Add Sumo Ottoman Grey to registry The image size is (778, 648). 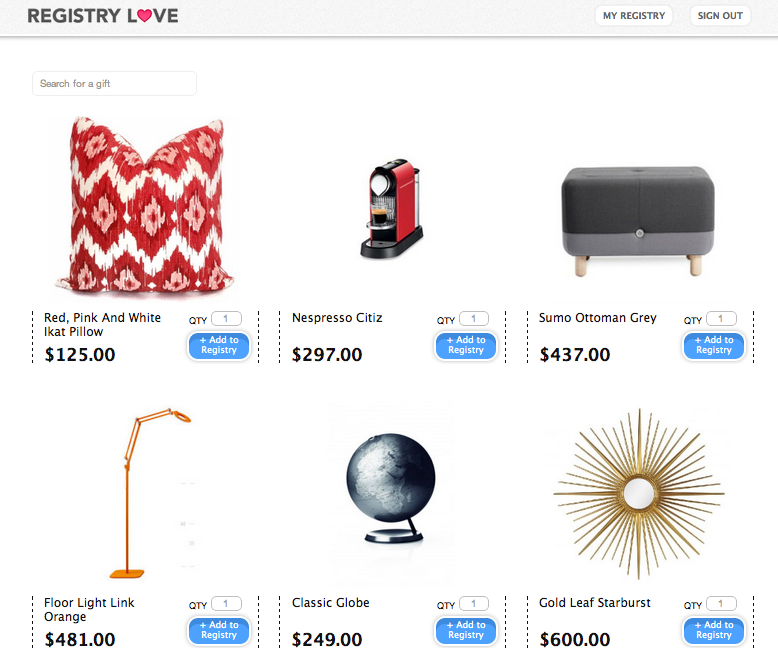tap(713, 345)
